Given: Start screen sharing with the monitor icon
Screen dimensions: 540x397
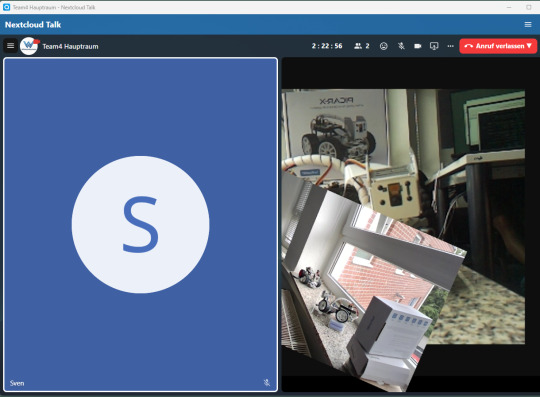Looking at the screenshot, I should point(434,46).
